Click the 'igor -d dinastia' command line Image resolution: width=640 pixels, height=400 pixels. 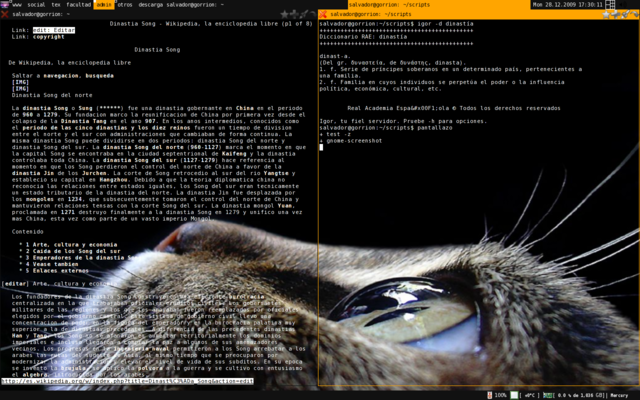click(445, 24)
